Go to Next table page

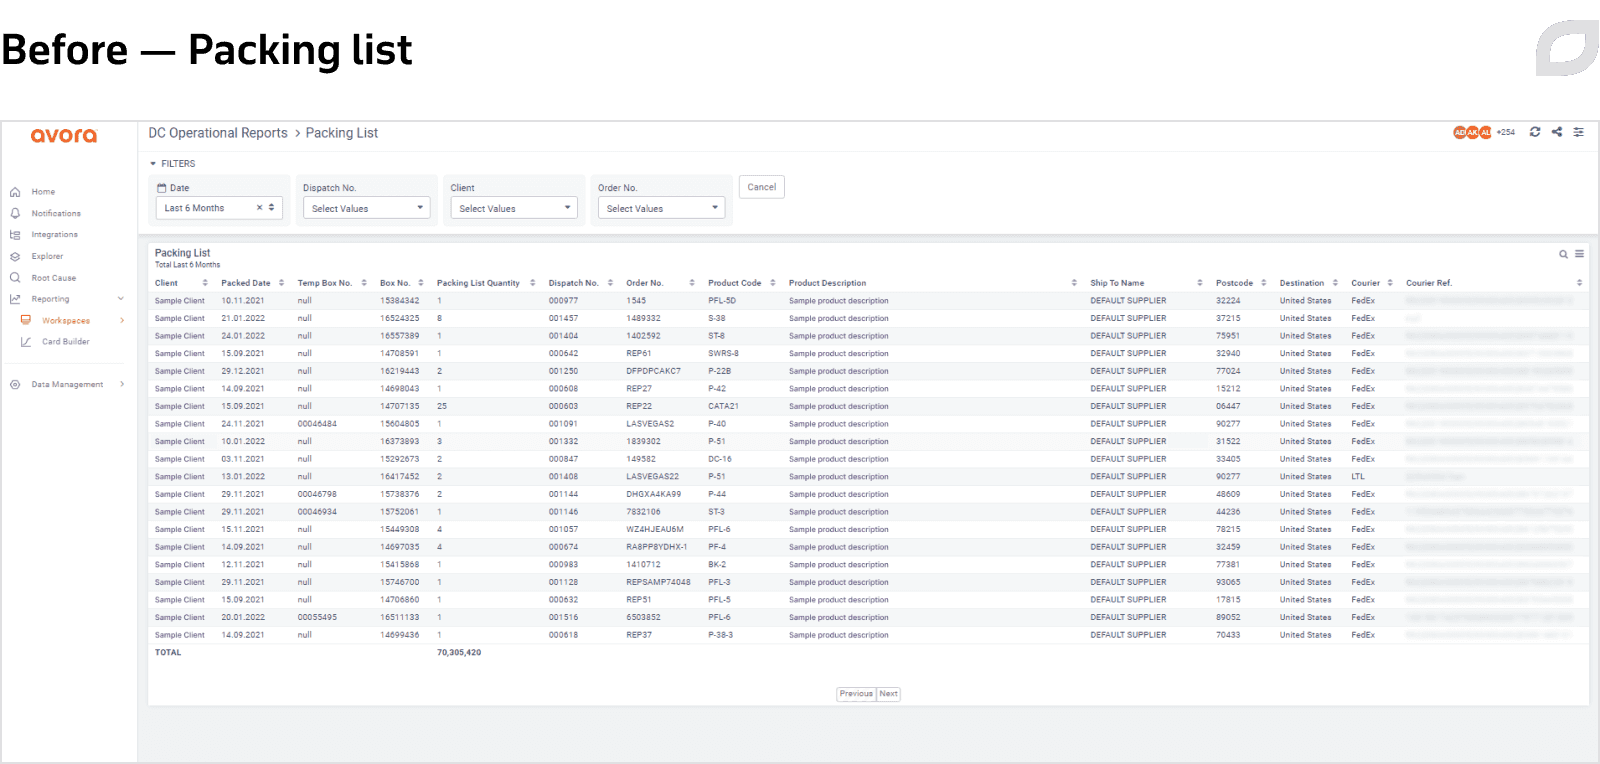[888, 694]
